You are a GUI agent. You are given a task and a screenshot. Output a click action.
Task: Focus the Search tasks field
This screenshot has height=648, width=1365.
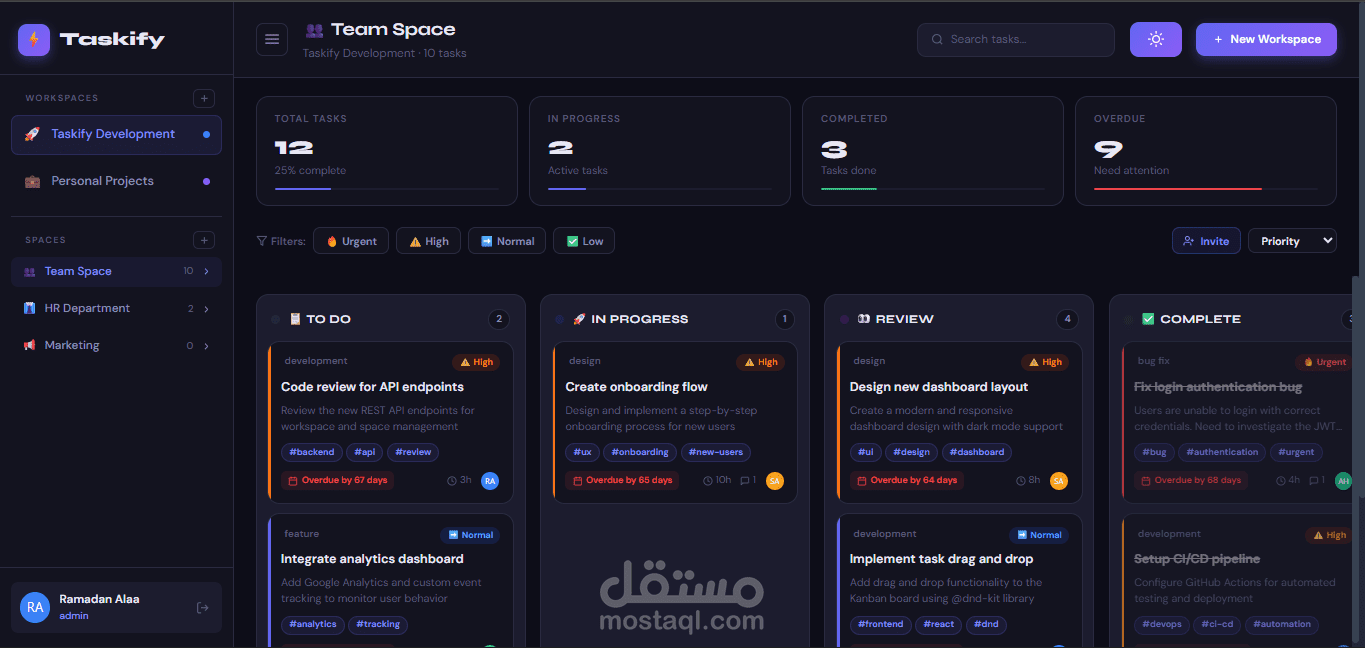pos(1015,39)
